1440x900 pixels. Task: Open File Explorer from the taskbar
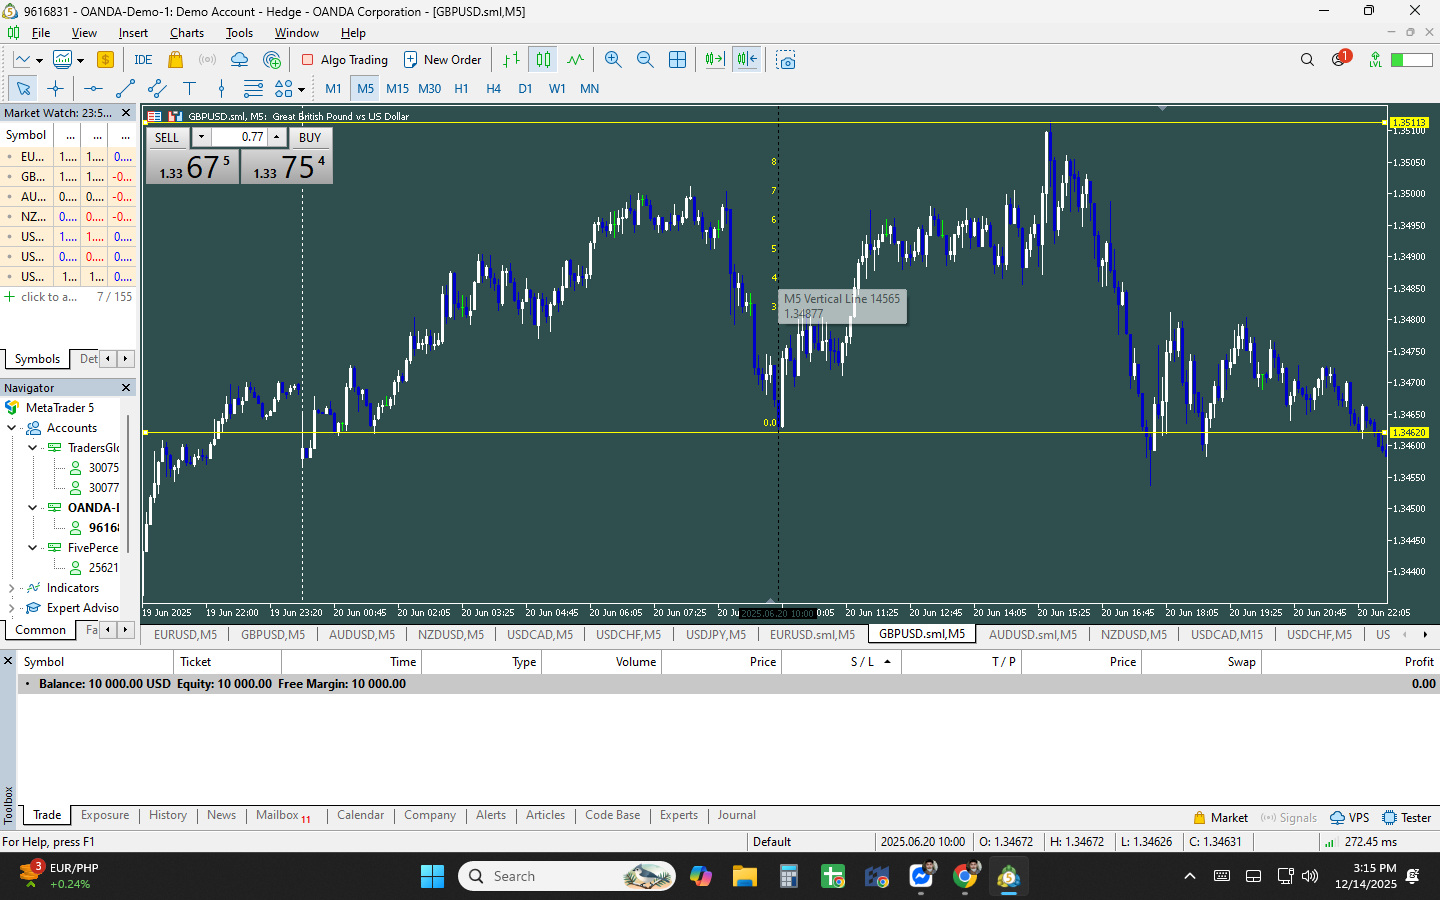[744, 876]
